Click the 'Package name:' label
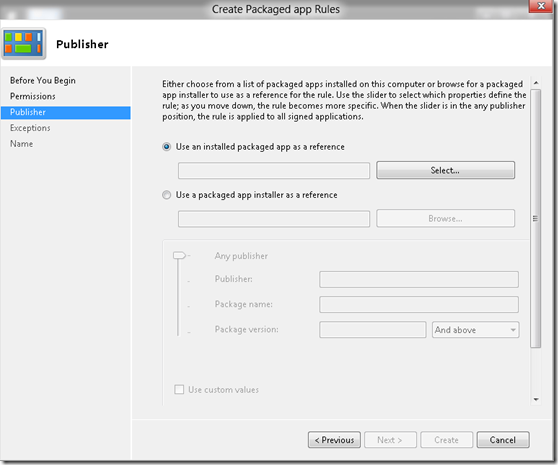558x465 pixels. 243,304
